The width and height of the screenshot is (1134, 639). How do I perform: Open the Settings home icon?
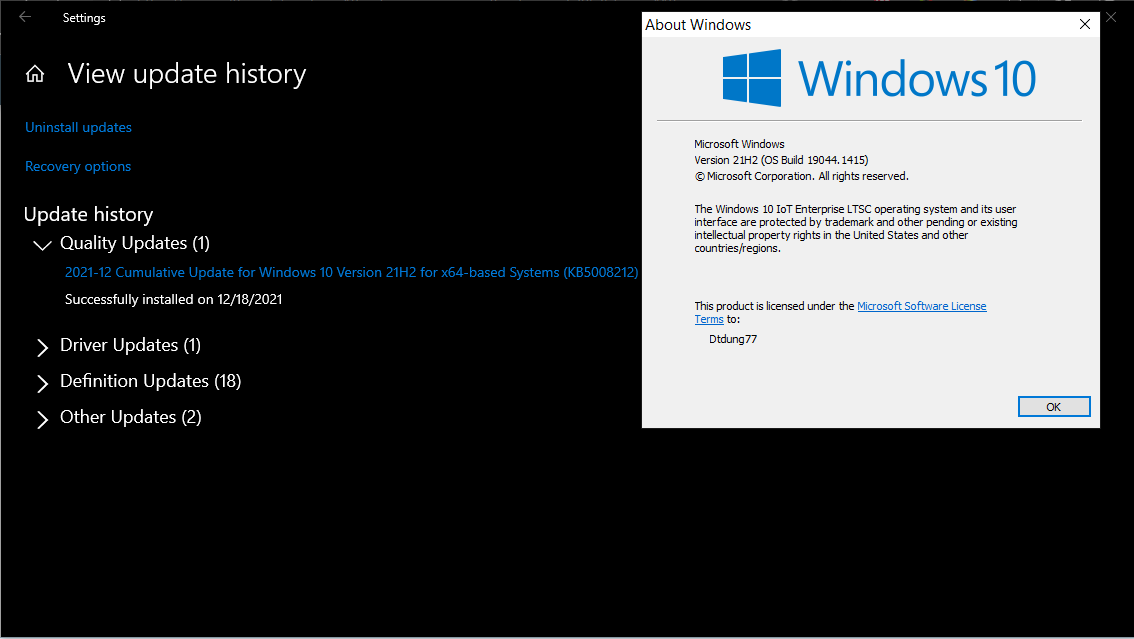[35, 74]
